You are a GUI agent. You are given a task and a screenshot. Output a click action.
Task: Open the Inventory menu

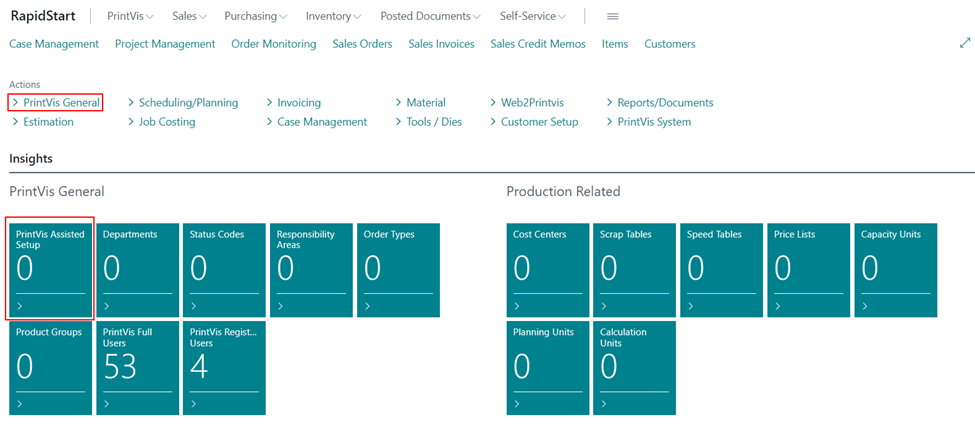pyautogui.click(x=333, y=16)
